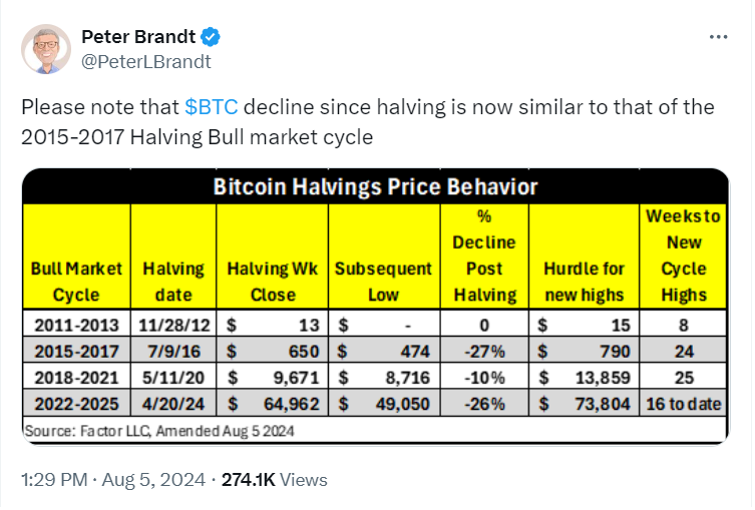Click the tweet timestamp 1:29 PM
755x510 pixels.
pyautogui.click(x=54, y=480)
